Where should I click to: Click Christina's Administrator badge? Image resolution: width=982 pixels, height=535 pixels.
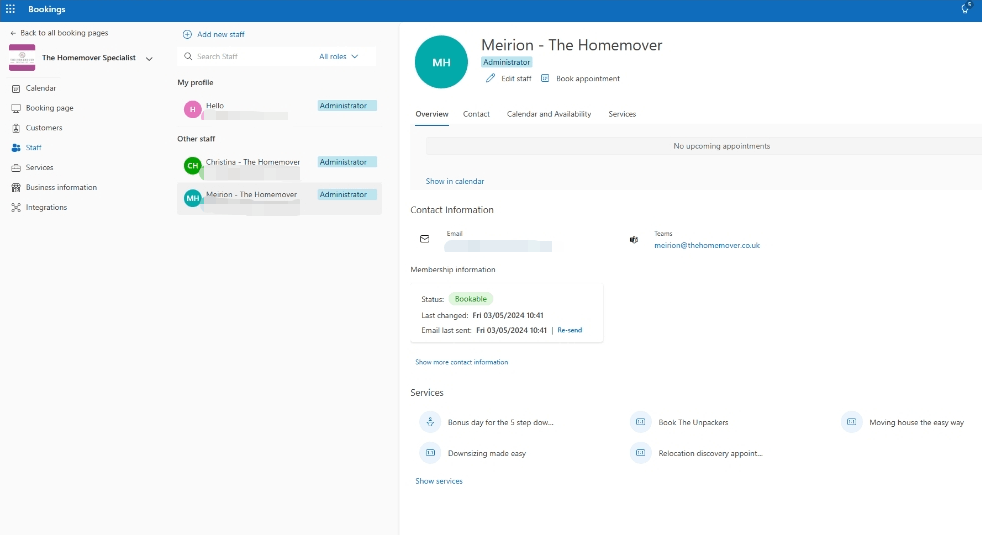(x=347, y=162)
